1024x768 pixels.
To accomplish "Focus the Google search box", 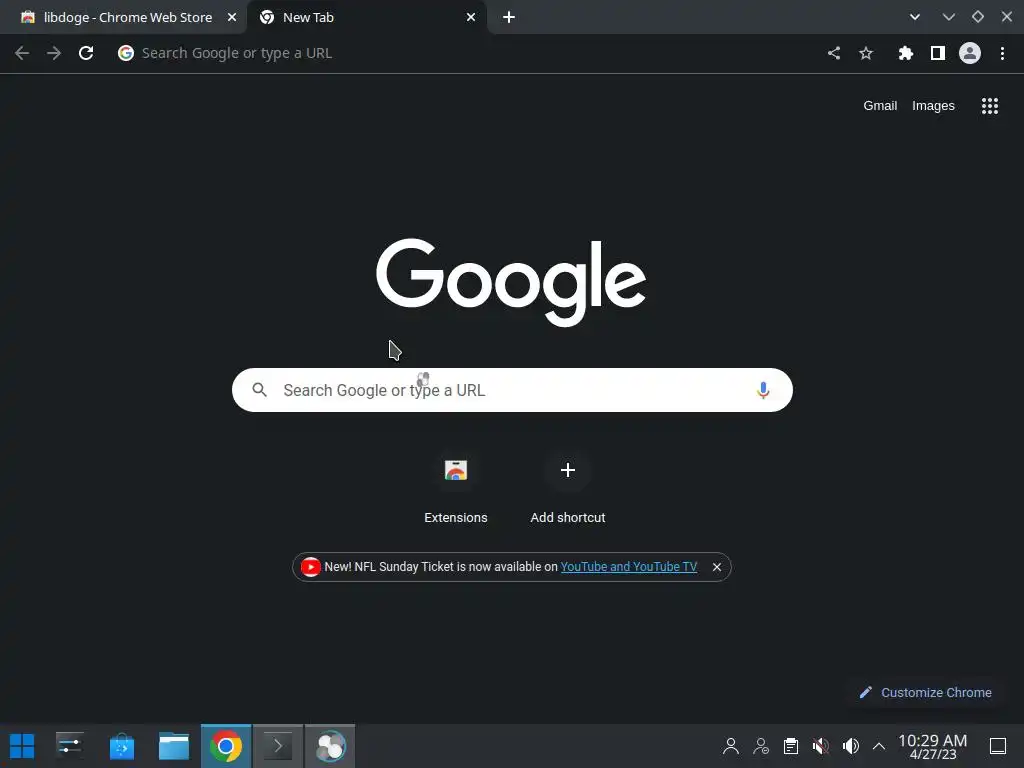I will [512, 390].
